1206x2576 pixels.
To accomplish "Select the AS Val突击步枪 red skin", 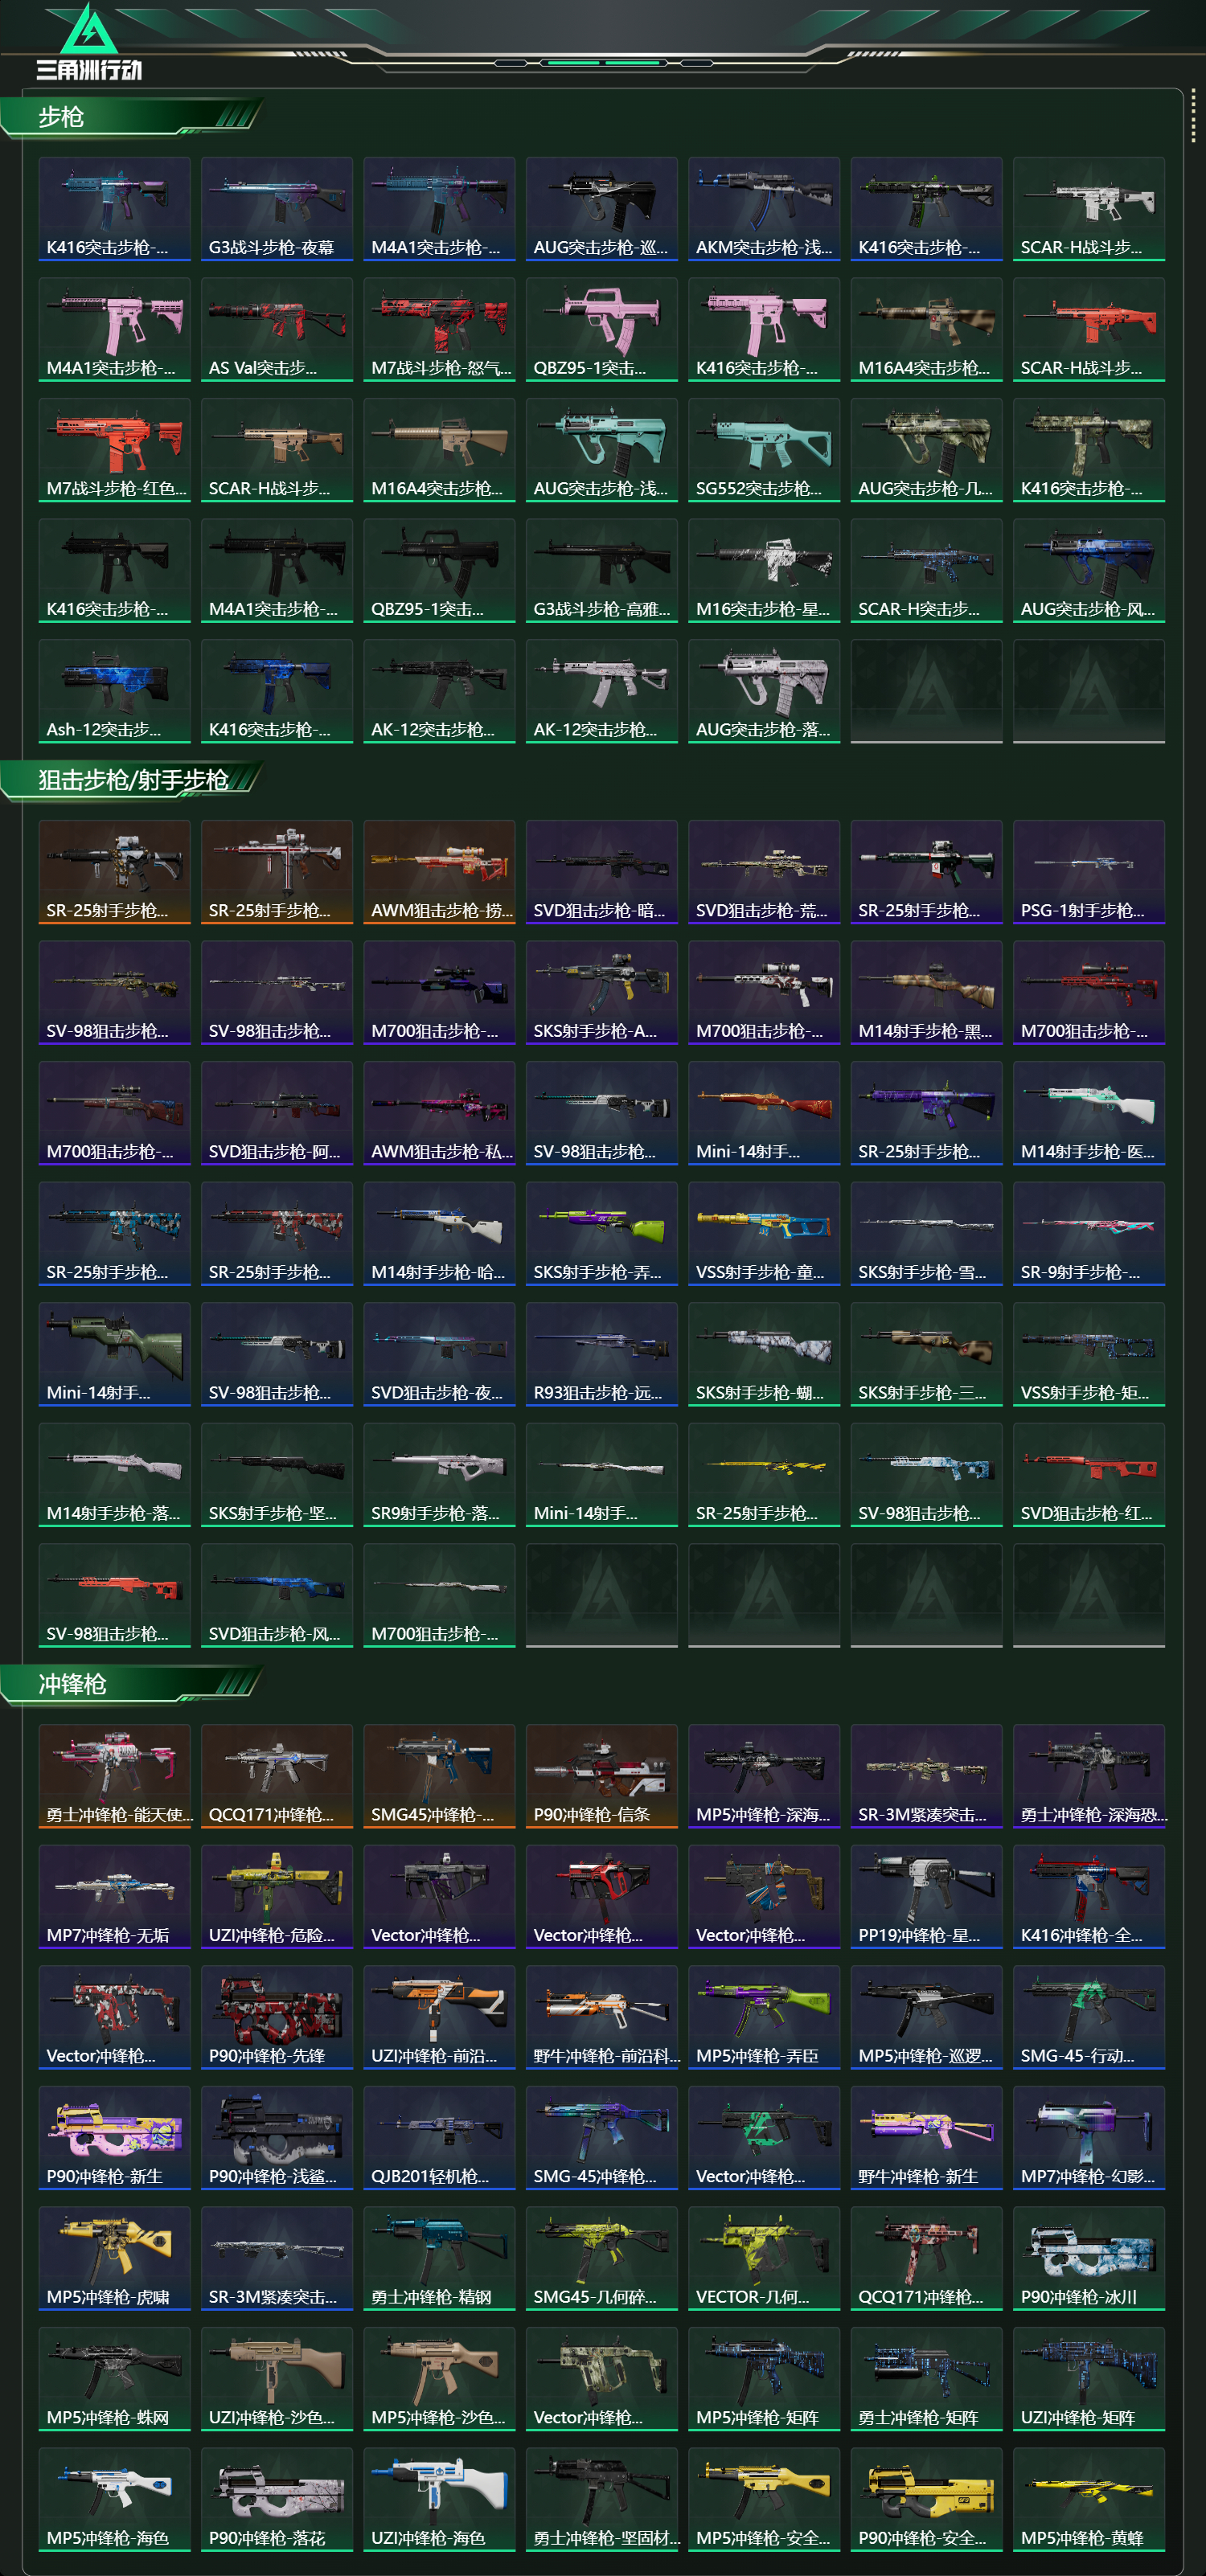I will (x=277, y=330).
